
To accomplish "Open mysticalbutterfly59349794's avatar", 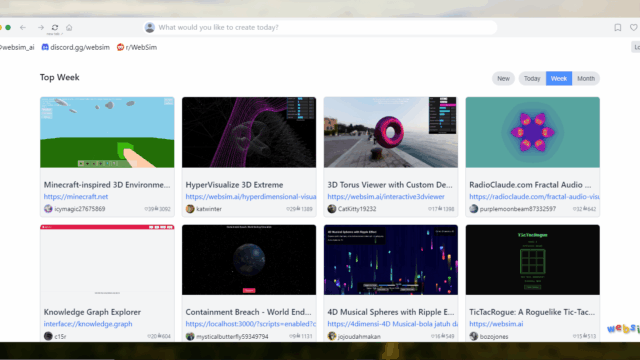I will coord(190,336).
